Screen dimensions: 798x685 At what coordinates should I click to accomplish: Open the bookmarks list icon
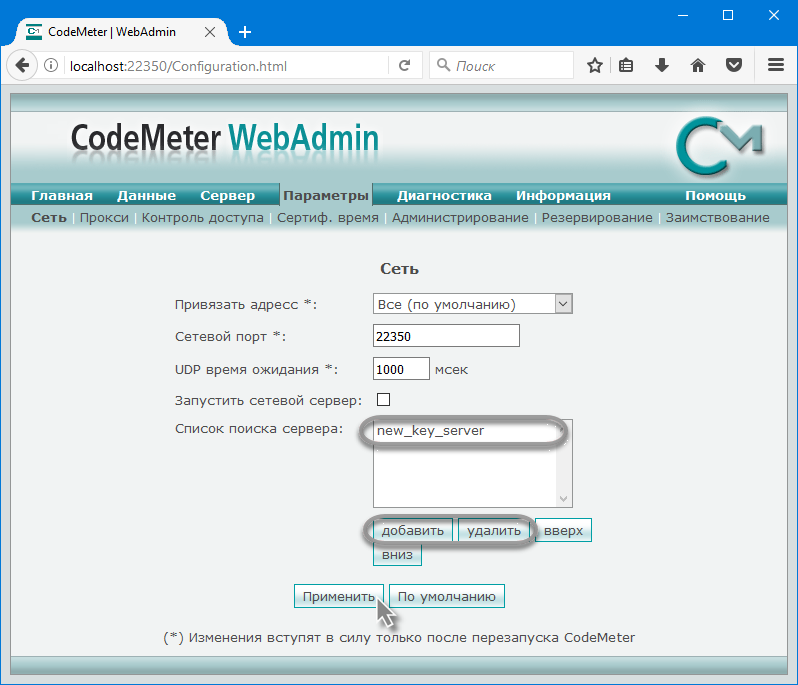[626, 65]
